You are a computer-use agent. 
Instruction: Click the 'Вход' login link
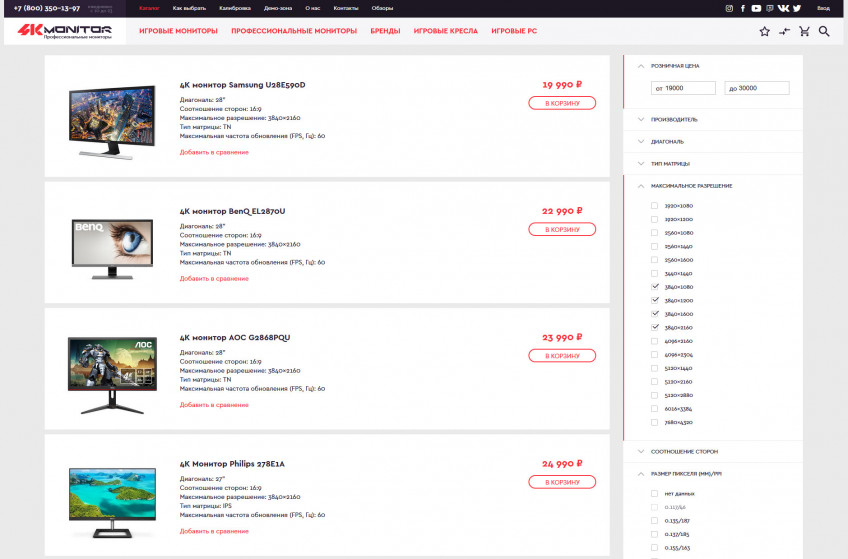[x=823, y=8]
